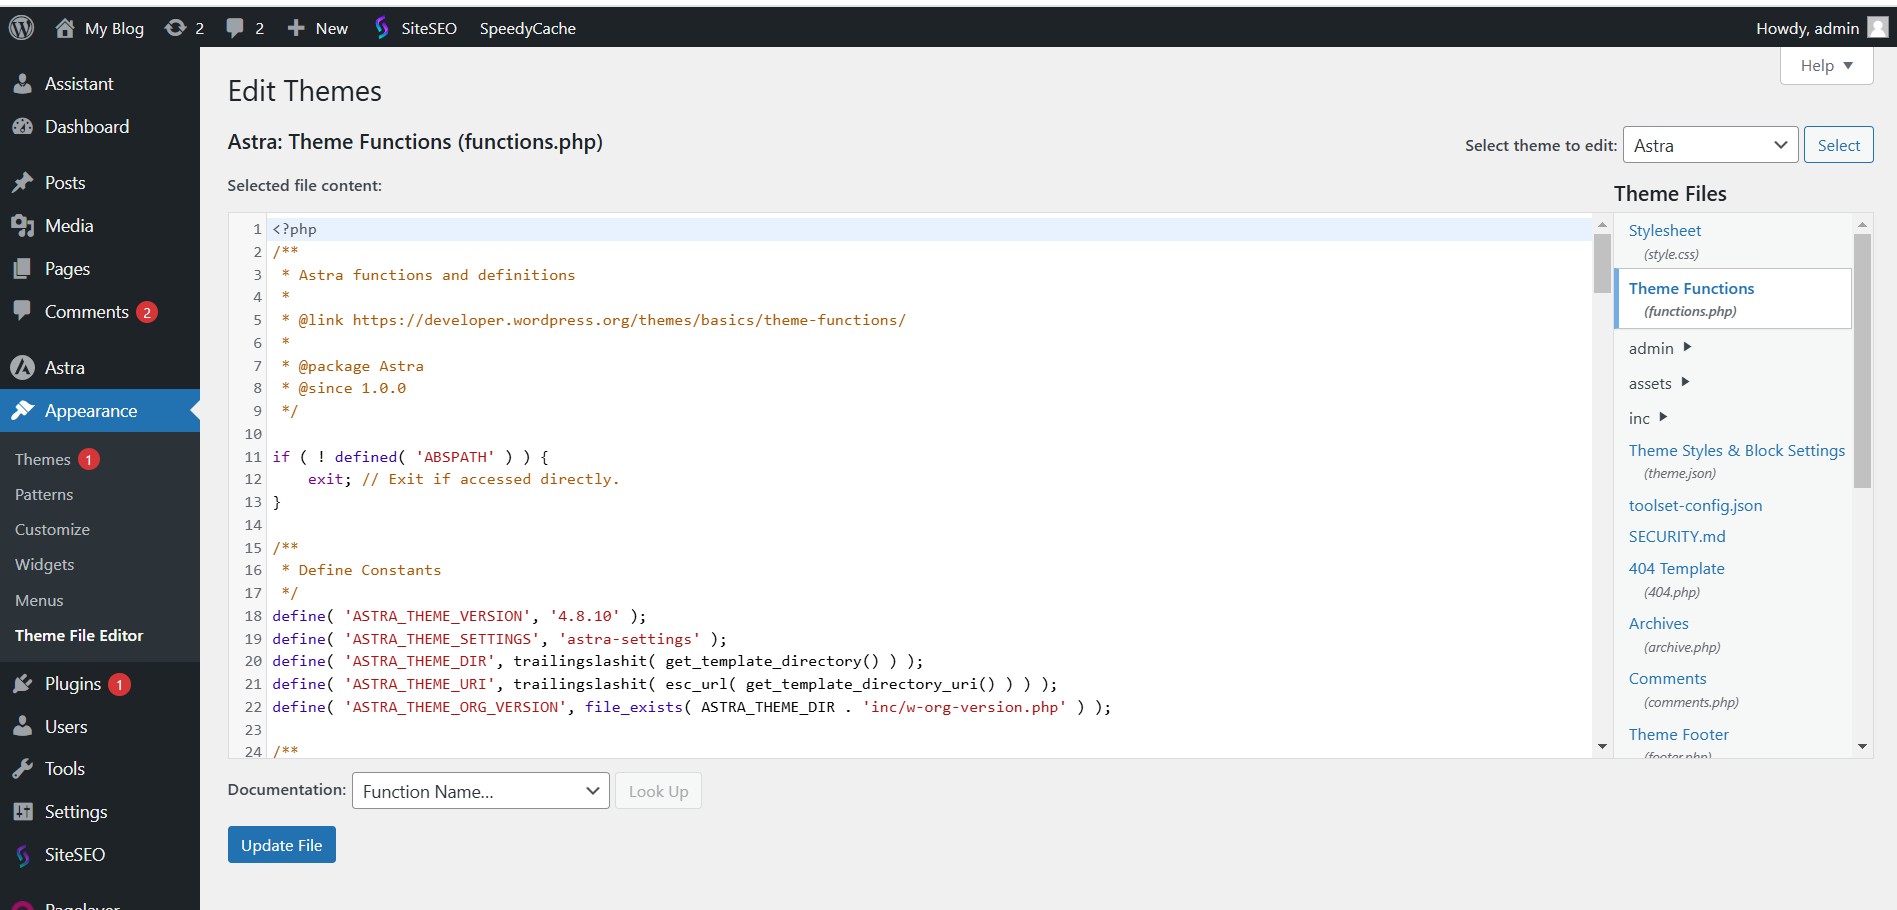Open the WordPress logo menu

21,28
